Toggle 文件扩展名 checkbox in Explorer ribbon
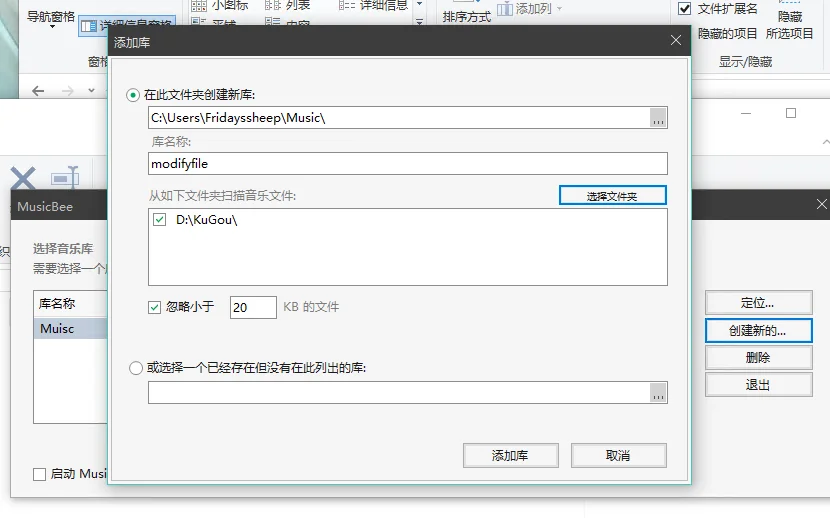Viewport: 830px width, 518px height. click(x=684, y=8)
